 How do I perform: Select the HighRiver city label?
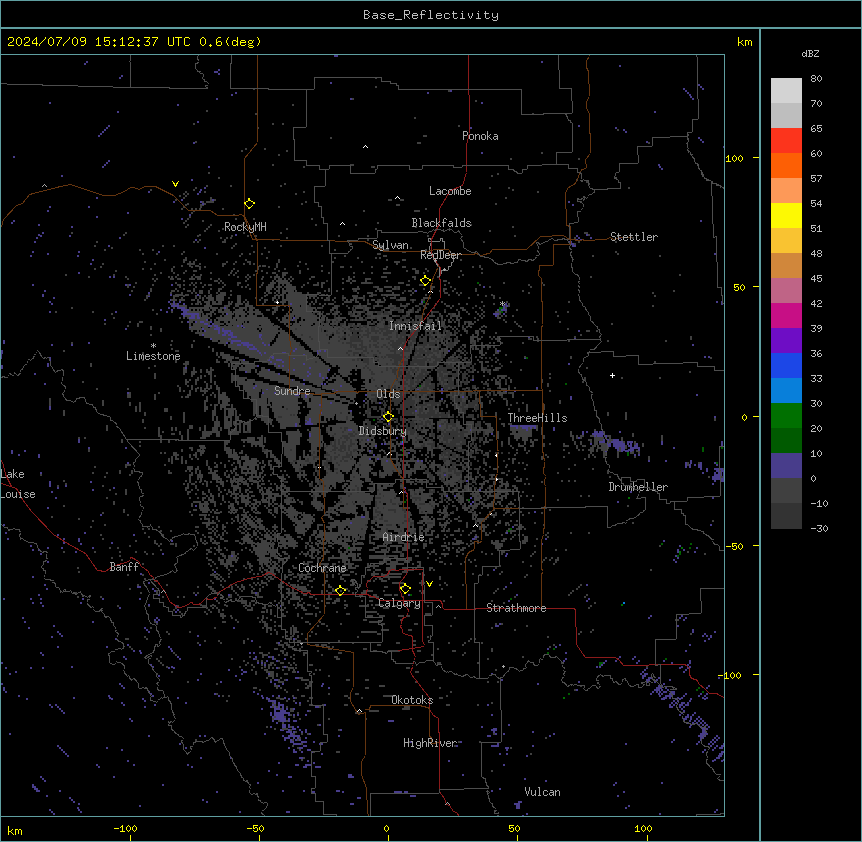(430, 743)
